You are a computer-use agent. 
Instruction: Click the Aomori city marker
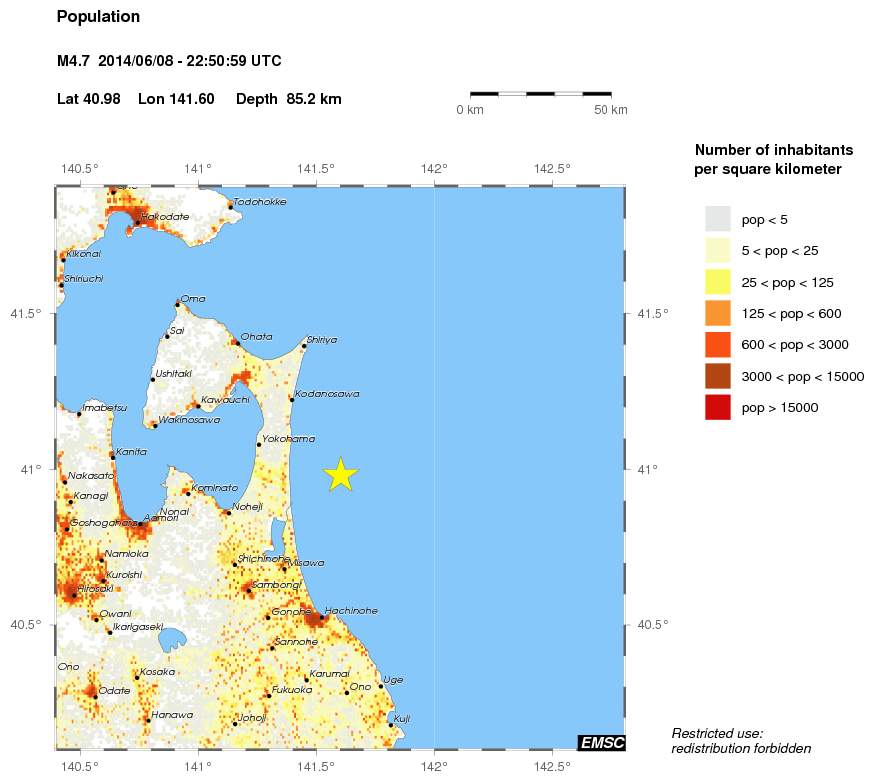point(141,524)
